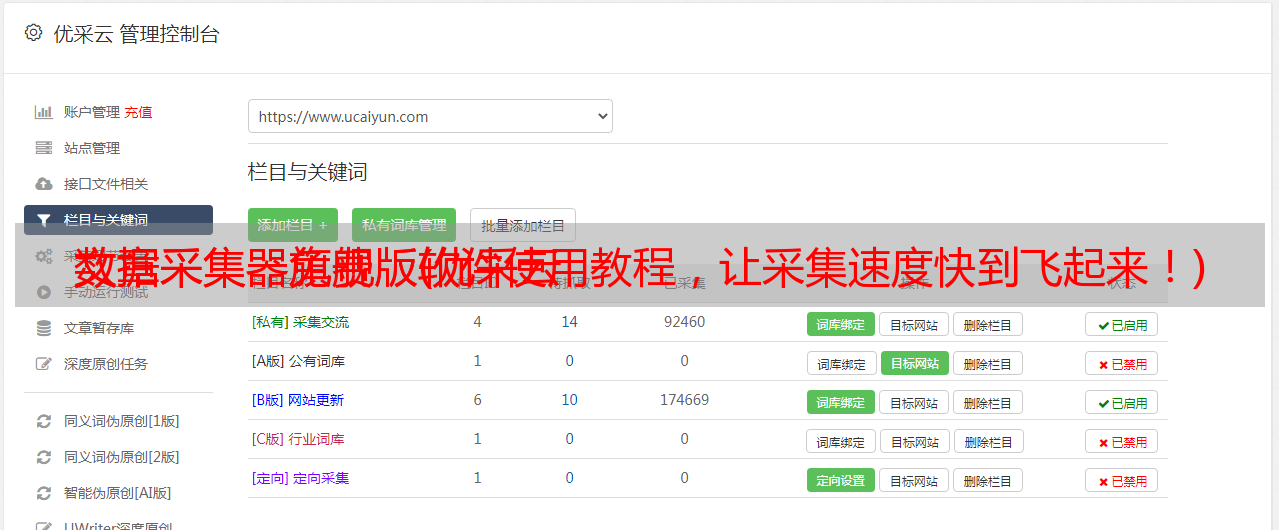Click 词库绑定 for the 行业词库 row
The image size is (1279, 530).
[841, 441]
